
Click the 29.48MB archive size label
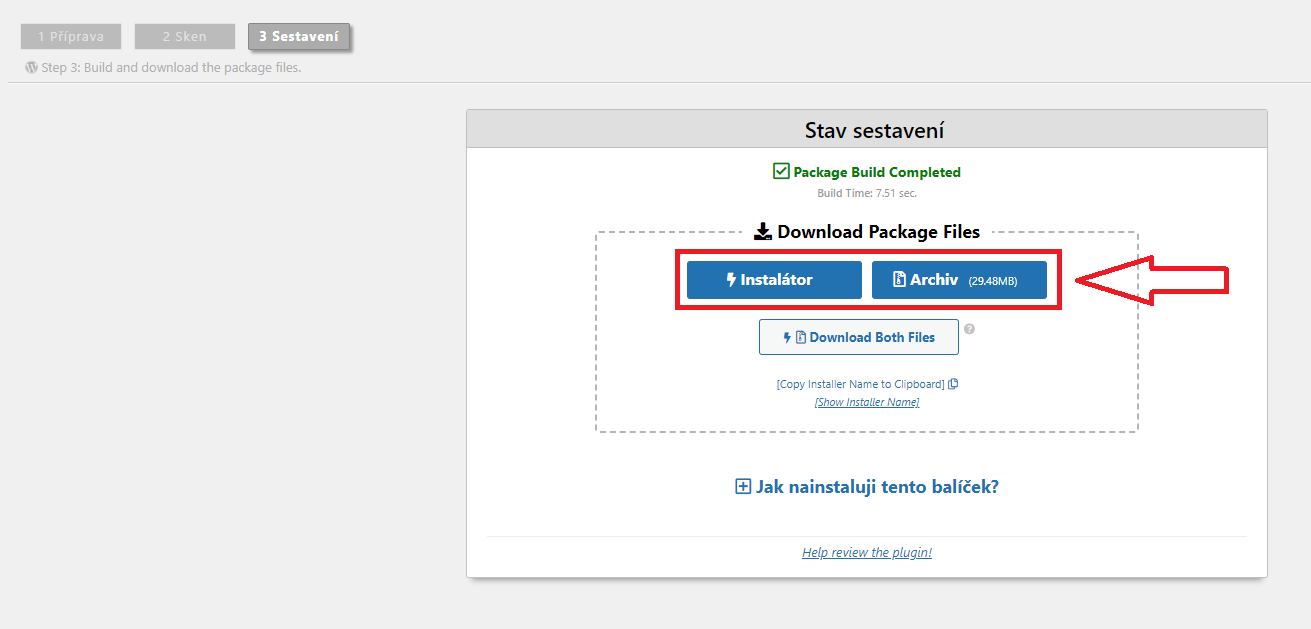[992, 282]
